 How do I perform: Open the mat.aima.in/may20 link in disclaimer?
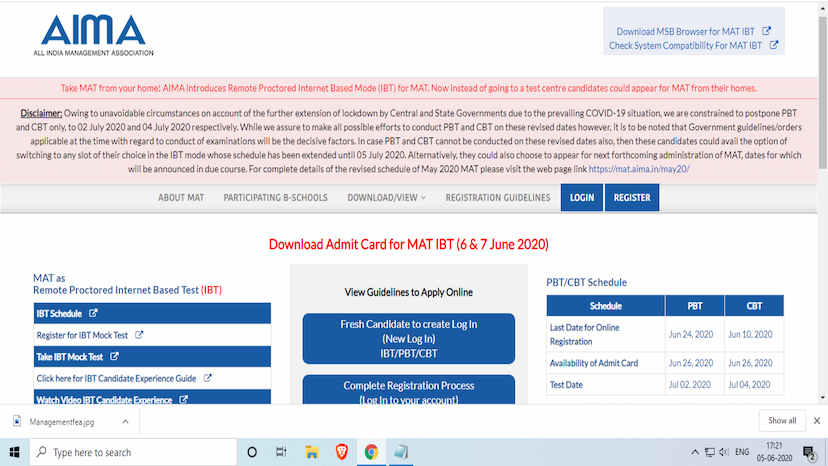pyautogui.click(x=639, y=169)
